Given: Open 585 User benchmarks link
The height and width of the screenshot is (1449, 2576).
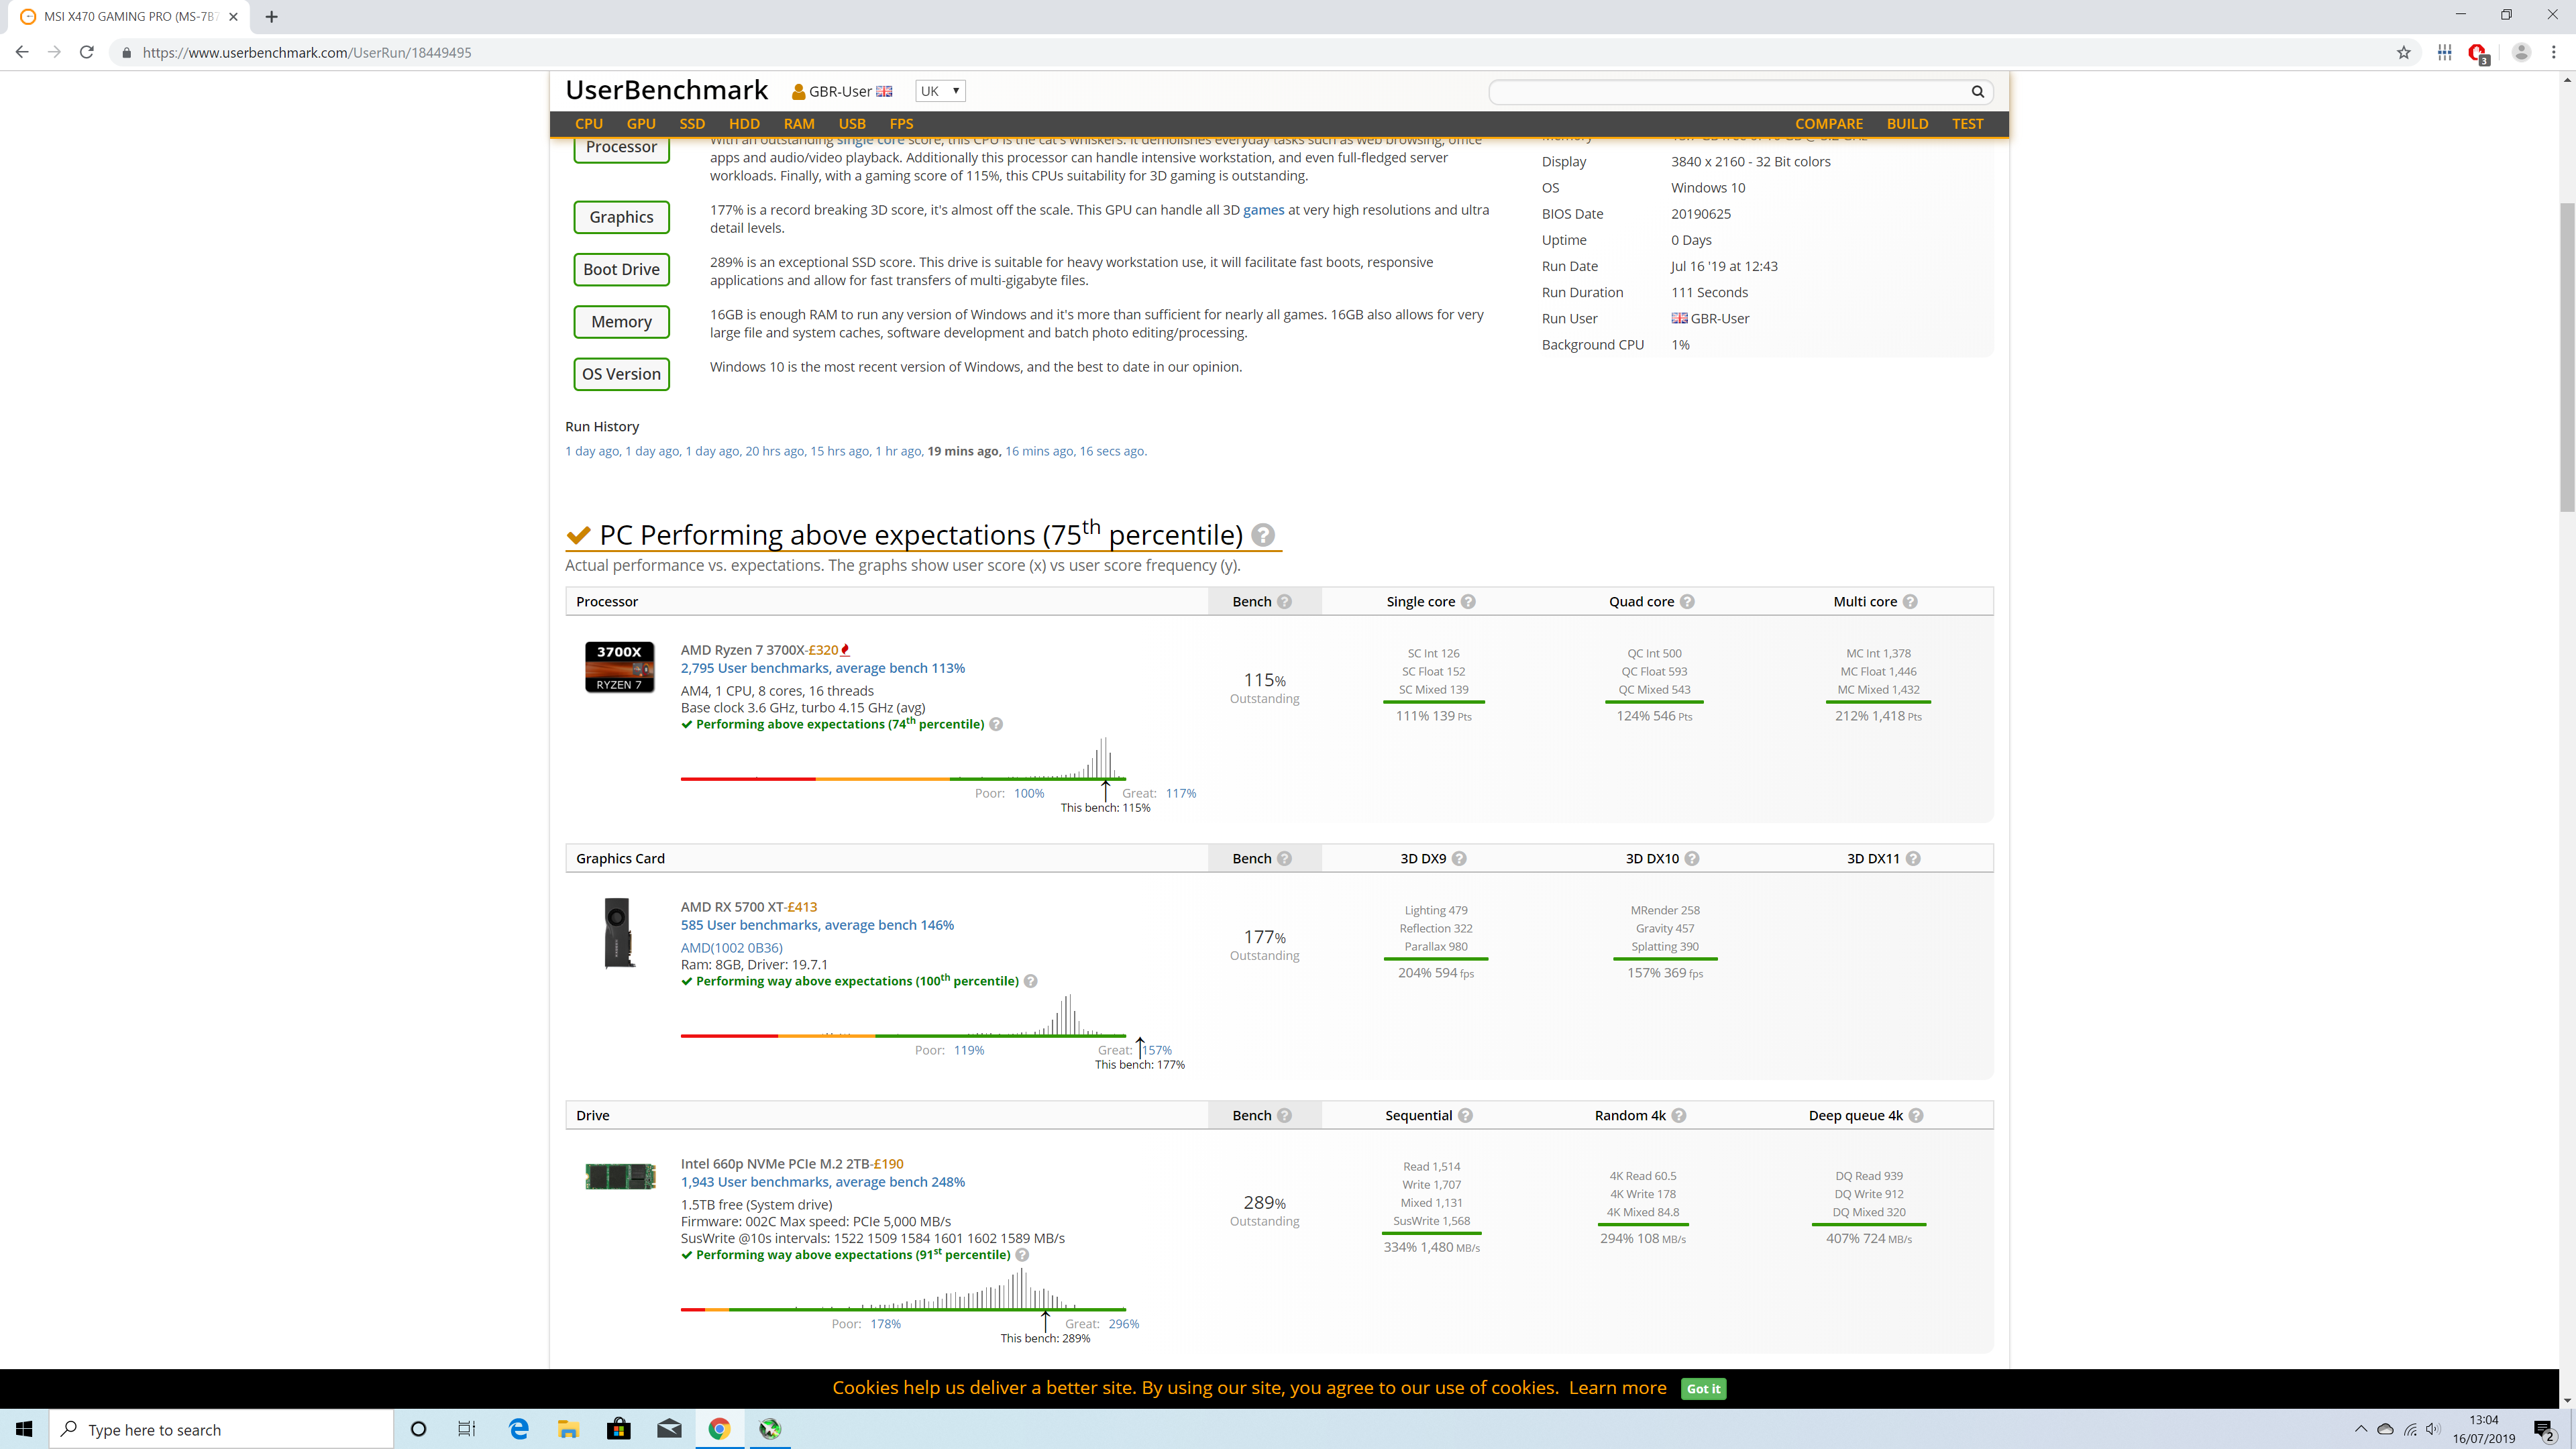Looking at the screenshot, I should (817, 925).
